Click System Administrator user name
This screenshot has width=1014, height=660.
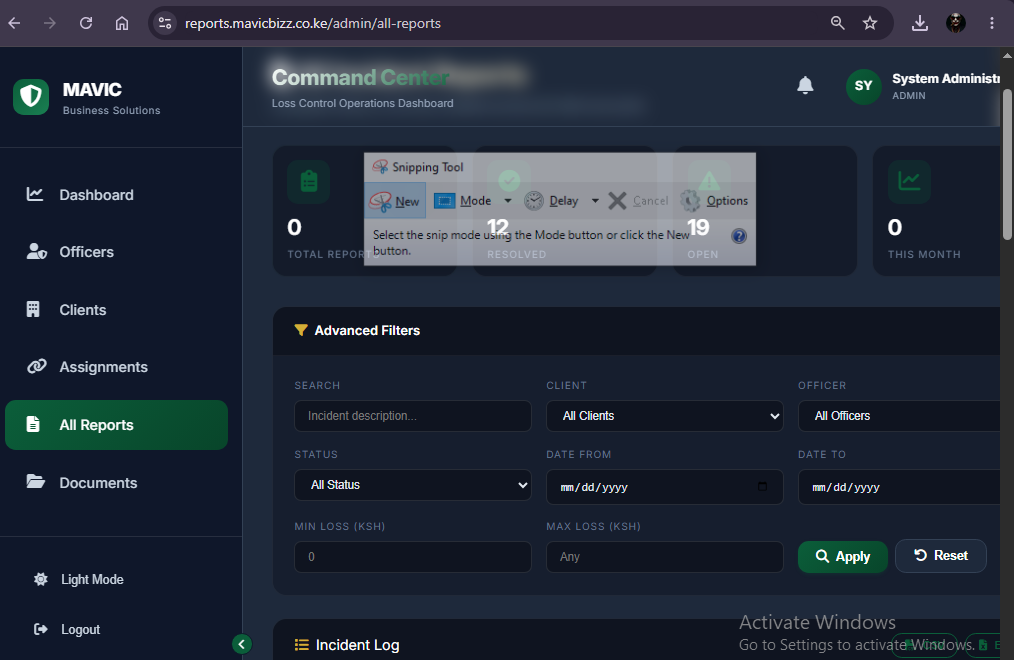click(x=945, y=78)
